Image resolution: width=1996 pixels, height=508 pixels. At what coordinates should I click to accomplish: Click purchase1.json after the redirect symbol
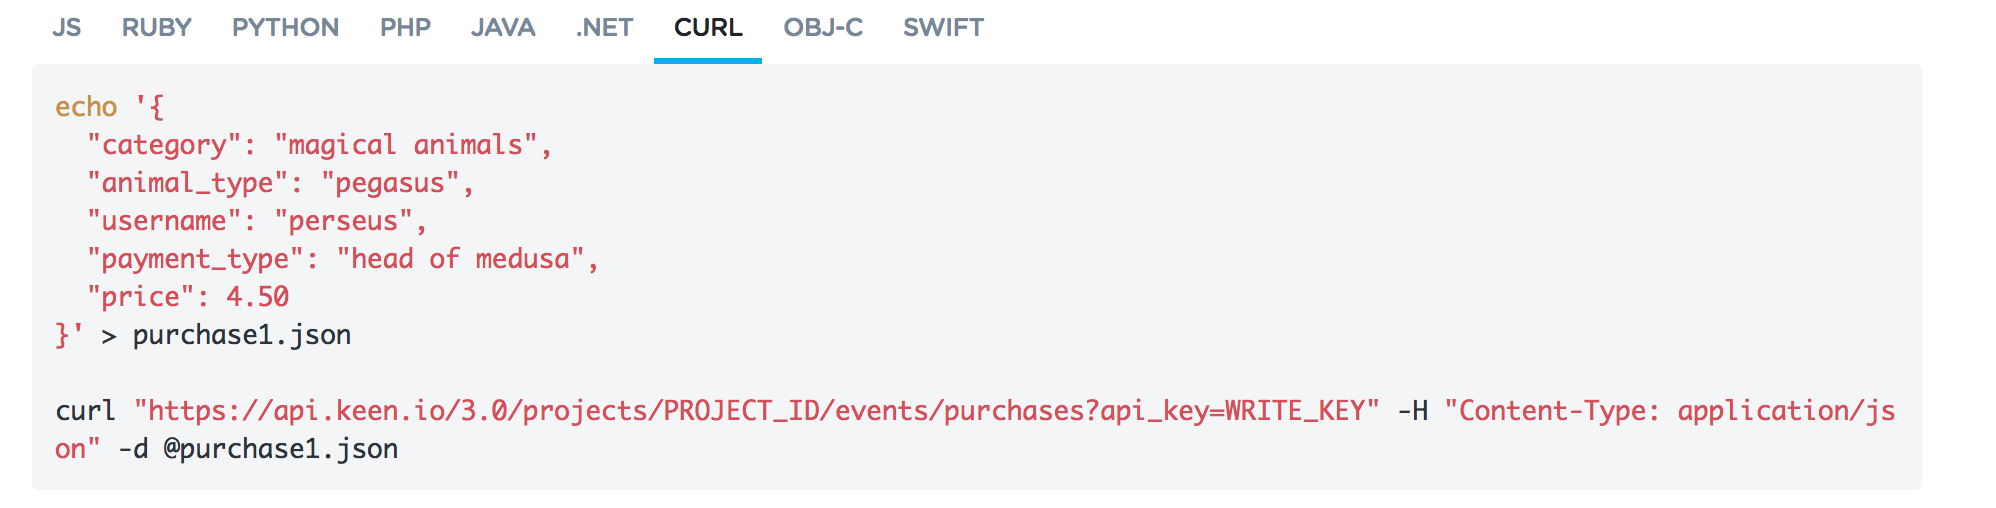241,335
